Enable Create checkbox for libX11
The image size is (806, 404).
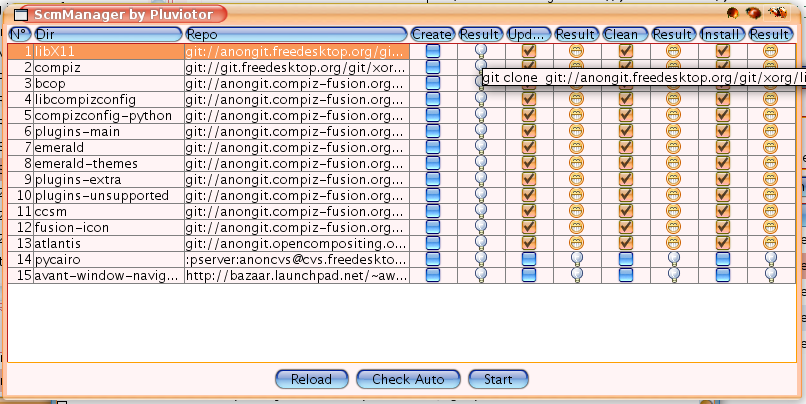tap(433, 51)
